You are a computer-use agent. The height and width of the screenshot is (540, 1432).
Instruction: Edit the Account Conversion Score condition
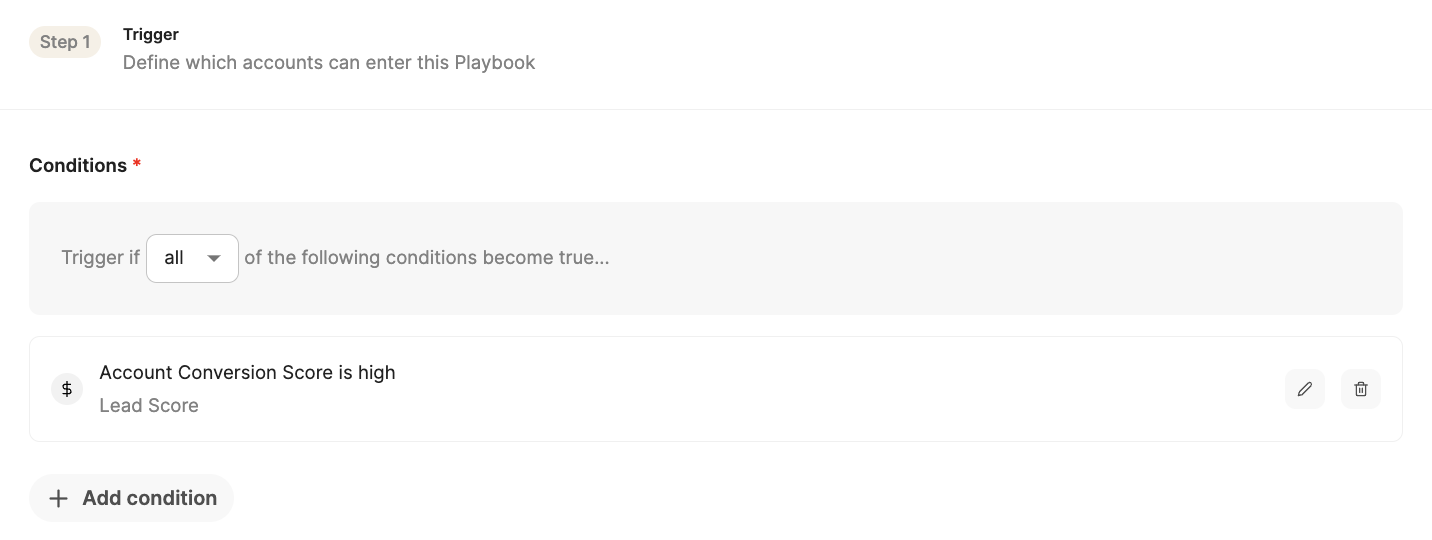(x=1304, y=389)
